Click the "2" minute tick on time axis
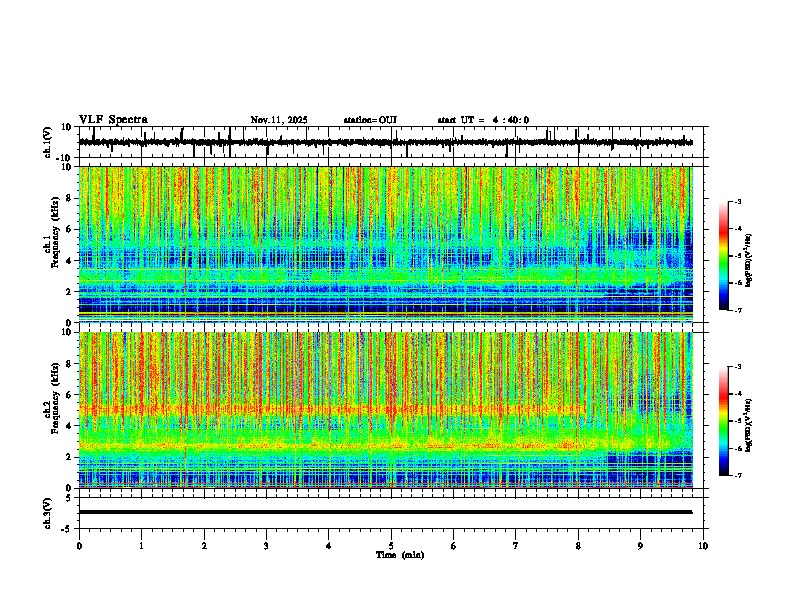This screenshot has height=612, width=792. click(204, 546)
